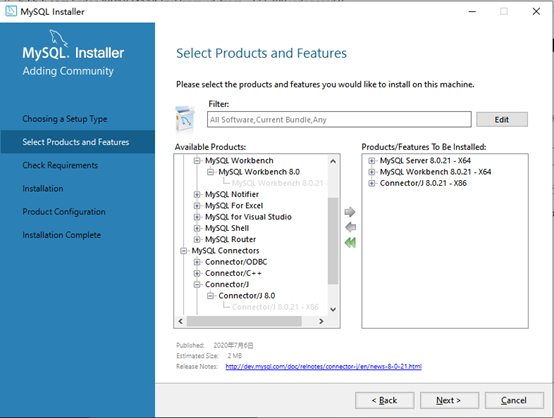Select MySQL For Excel in the tree
This screenshot has width=554, height=418.
tap(234, 206)
